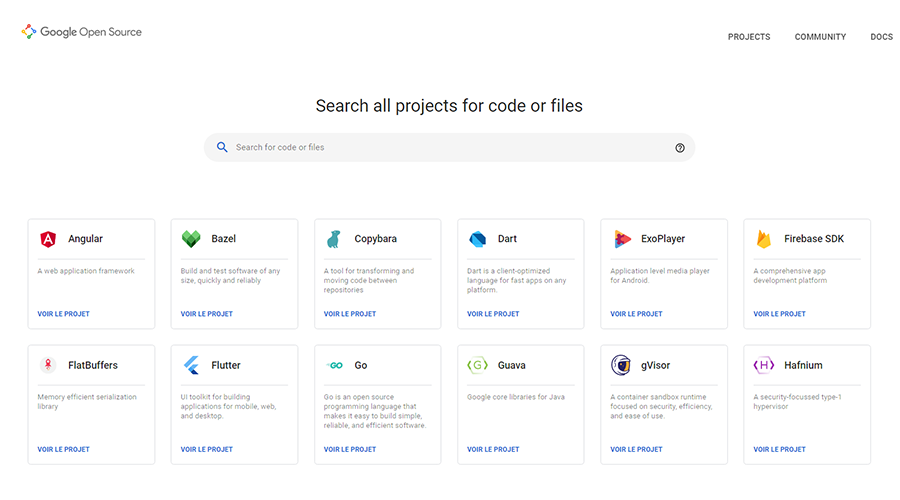Click 'Google core libraries for Java' description
Viewport: 900px width, 500px height.
[x=516, y=397]
